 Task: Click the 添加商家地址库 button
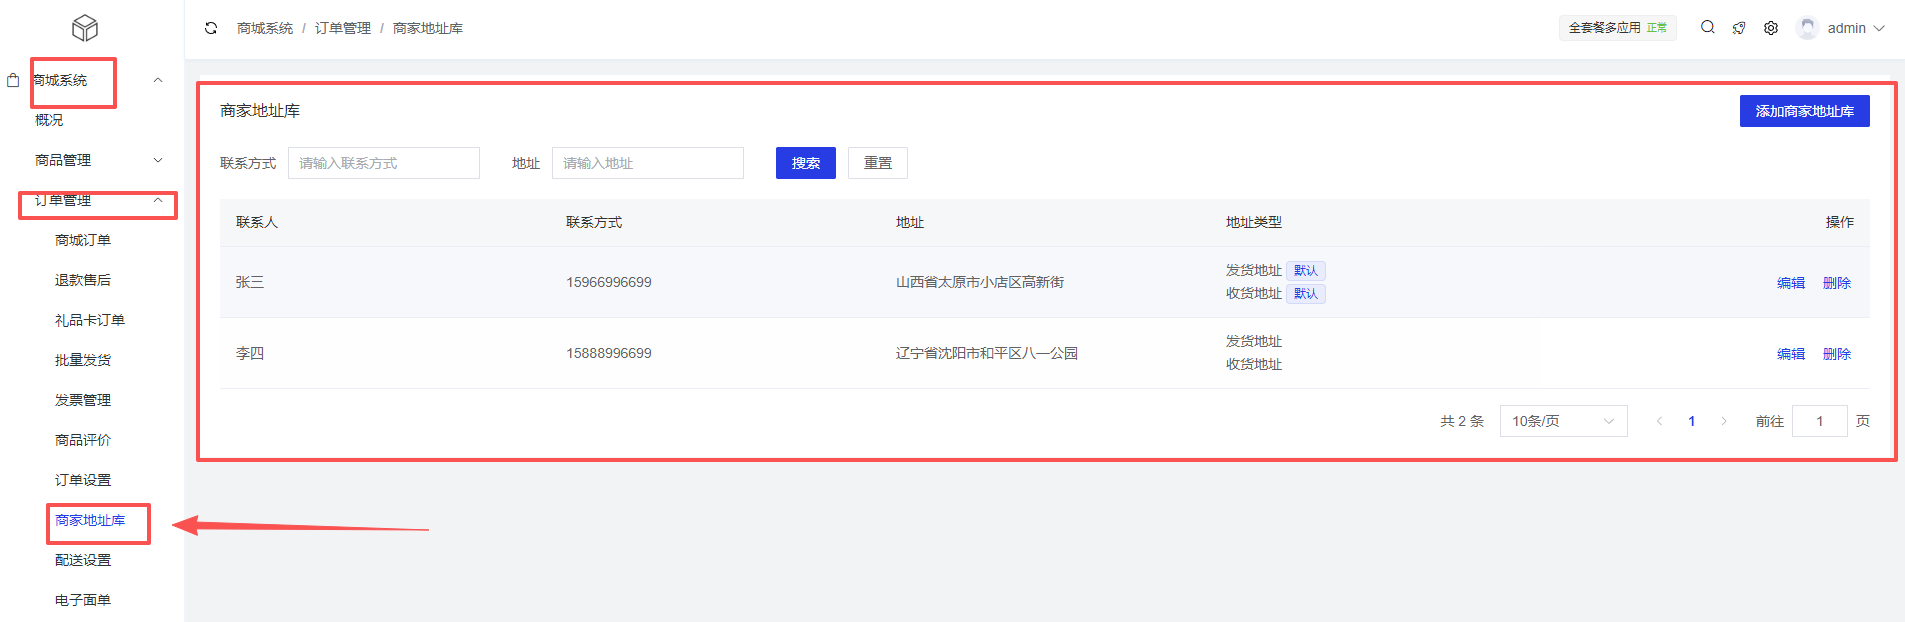[1804, 111]
